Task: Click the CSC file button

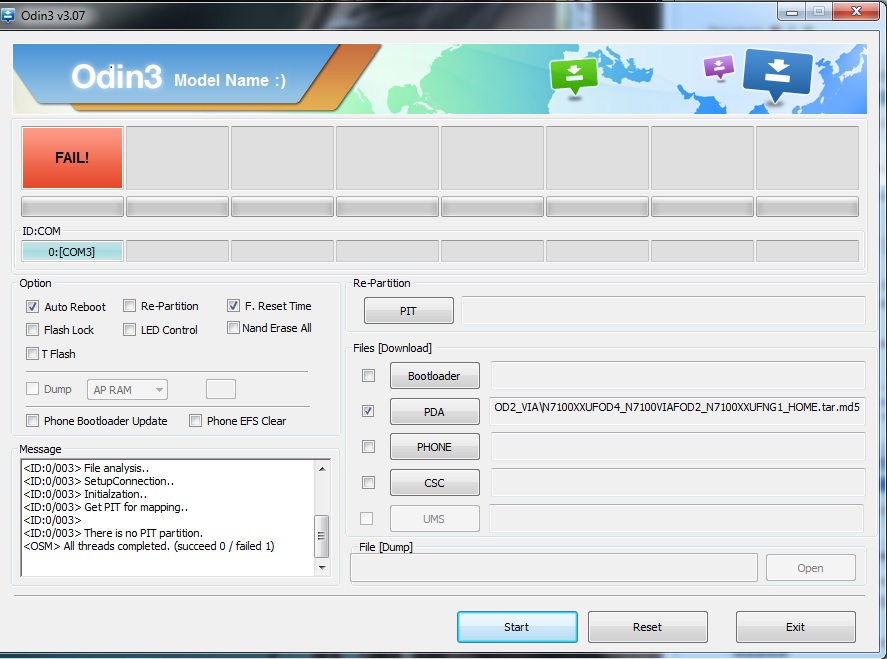Action: pyautogui.click(x=434, y=483)
